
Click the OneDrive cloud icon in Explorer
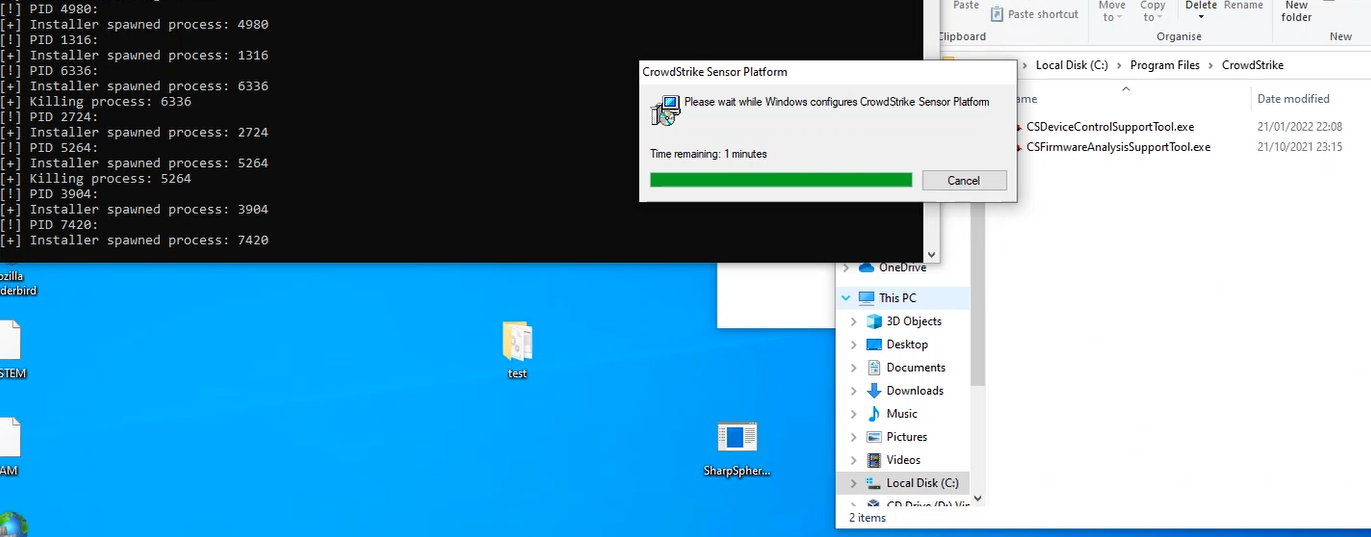tap(866, 267)
